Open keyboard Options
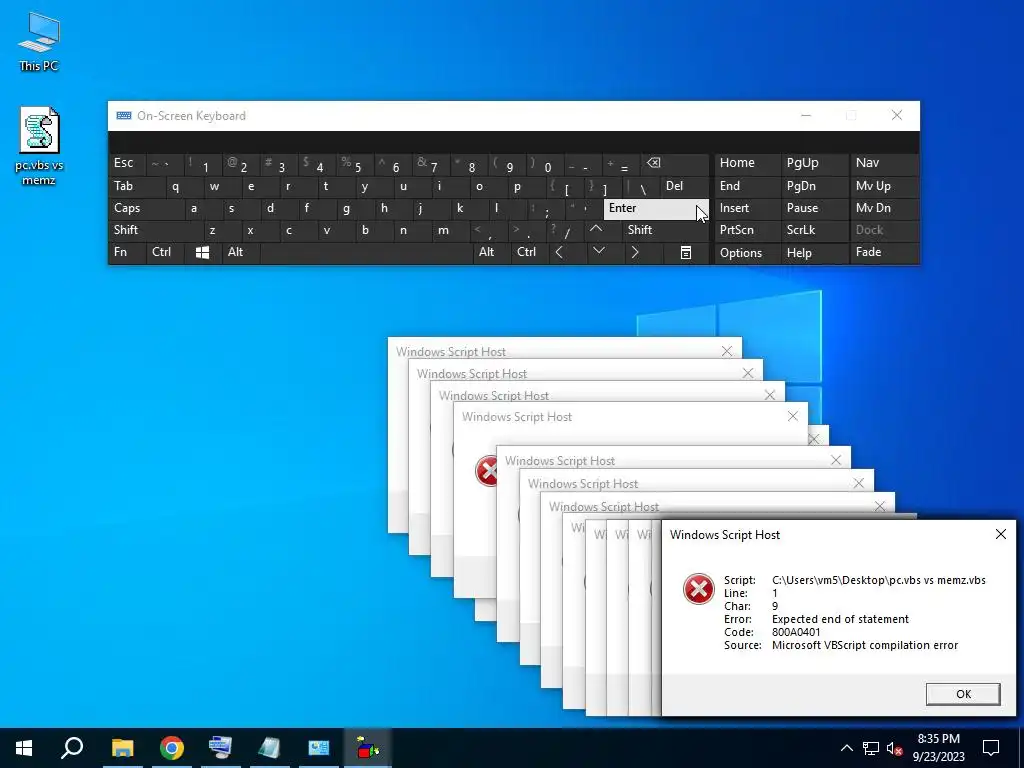The height and width of the screenshot is (768, 1024). [747, 253]
